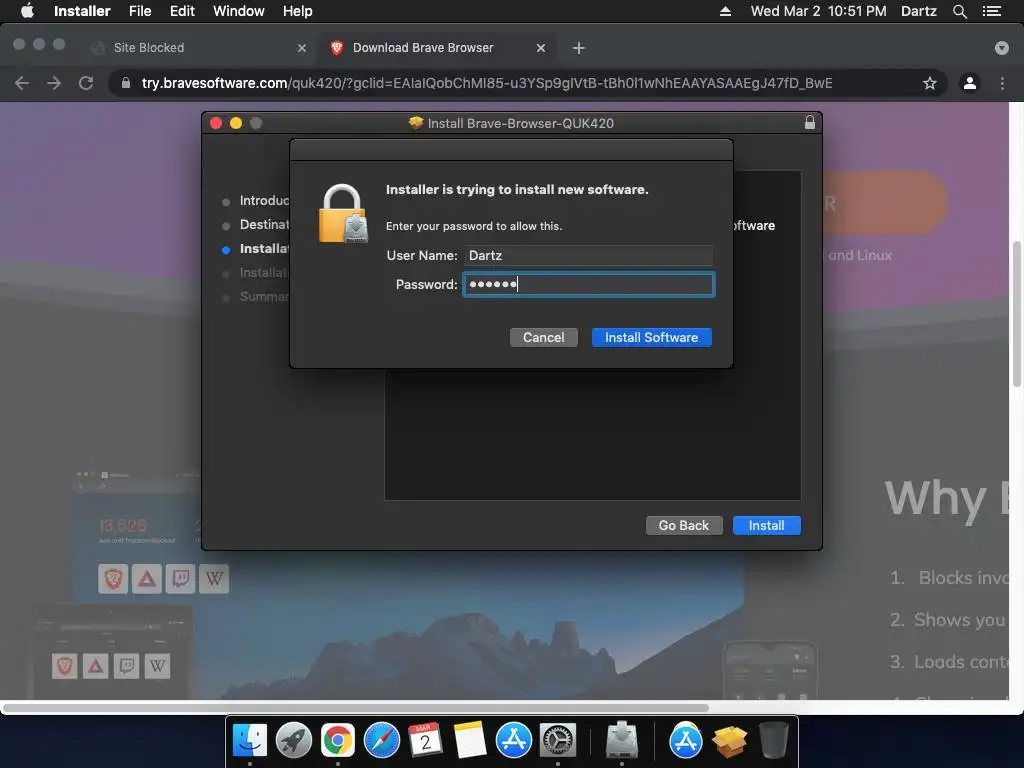Reload the page with the refresh icon
The image size is (1024, 768).
click(86, 83)
